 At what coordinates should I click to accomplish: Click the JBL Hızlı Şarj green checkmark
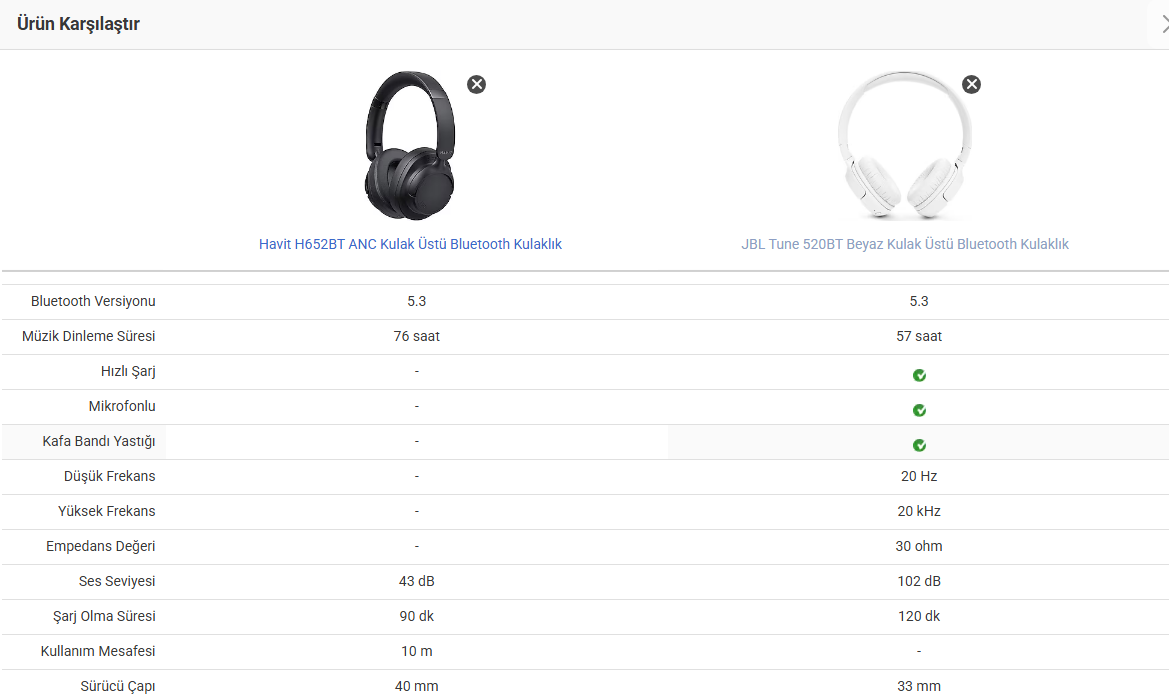919,375
